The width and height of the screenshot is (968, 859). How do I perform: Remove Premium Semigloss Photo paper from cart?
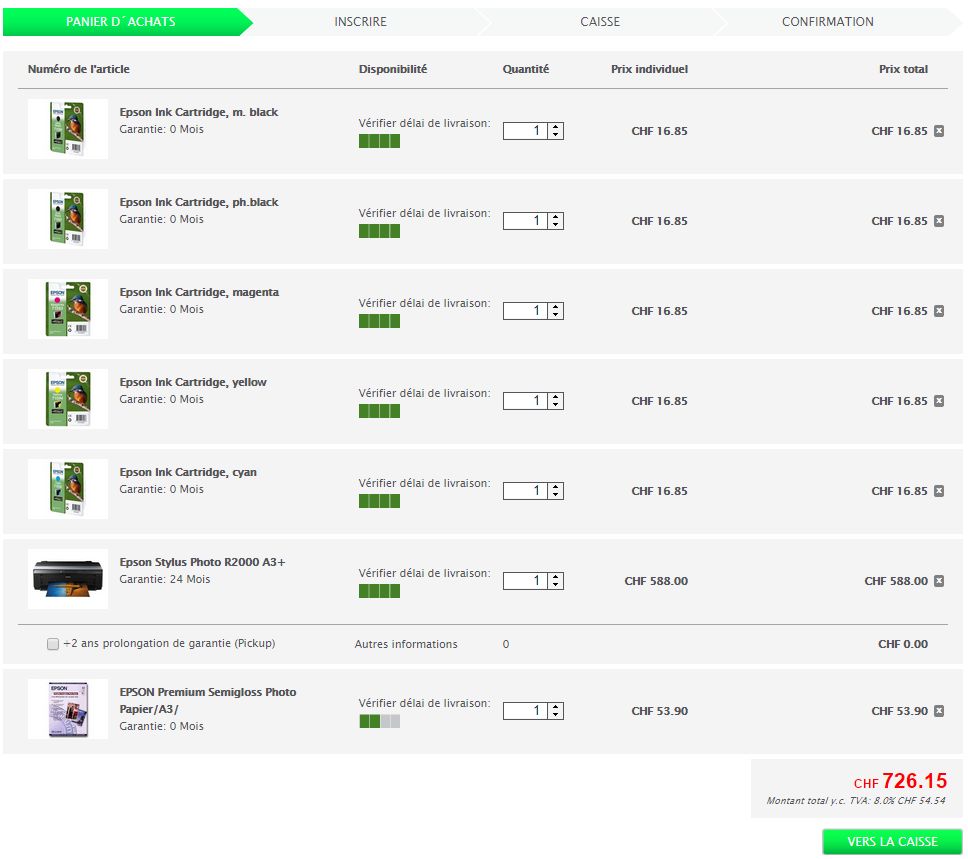pos(939,711)
